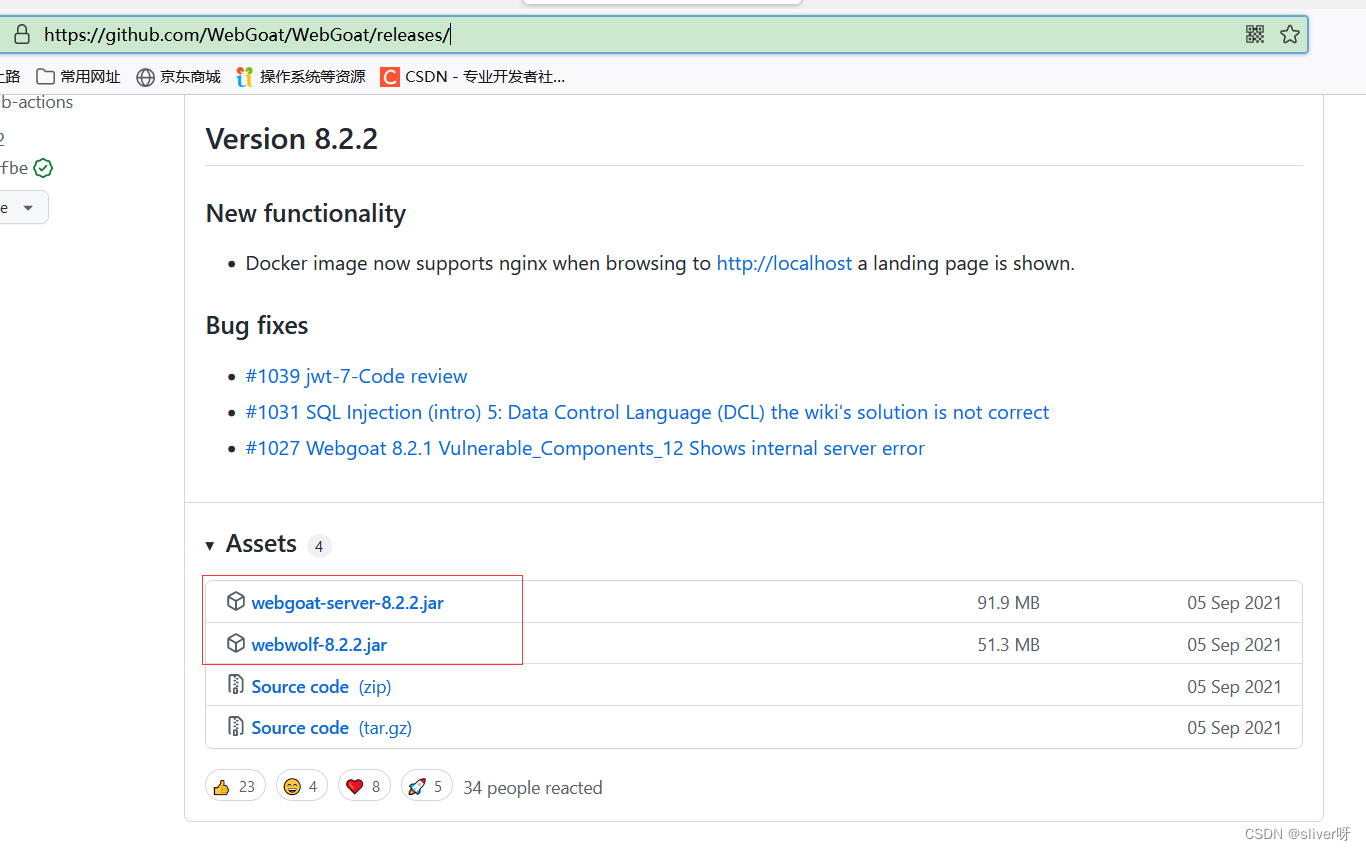The width and height of the screenshot is (1366, 850).
Task: Toggle the thumbs-up reaction
Action: [235, 786]
